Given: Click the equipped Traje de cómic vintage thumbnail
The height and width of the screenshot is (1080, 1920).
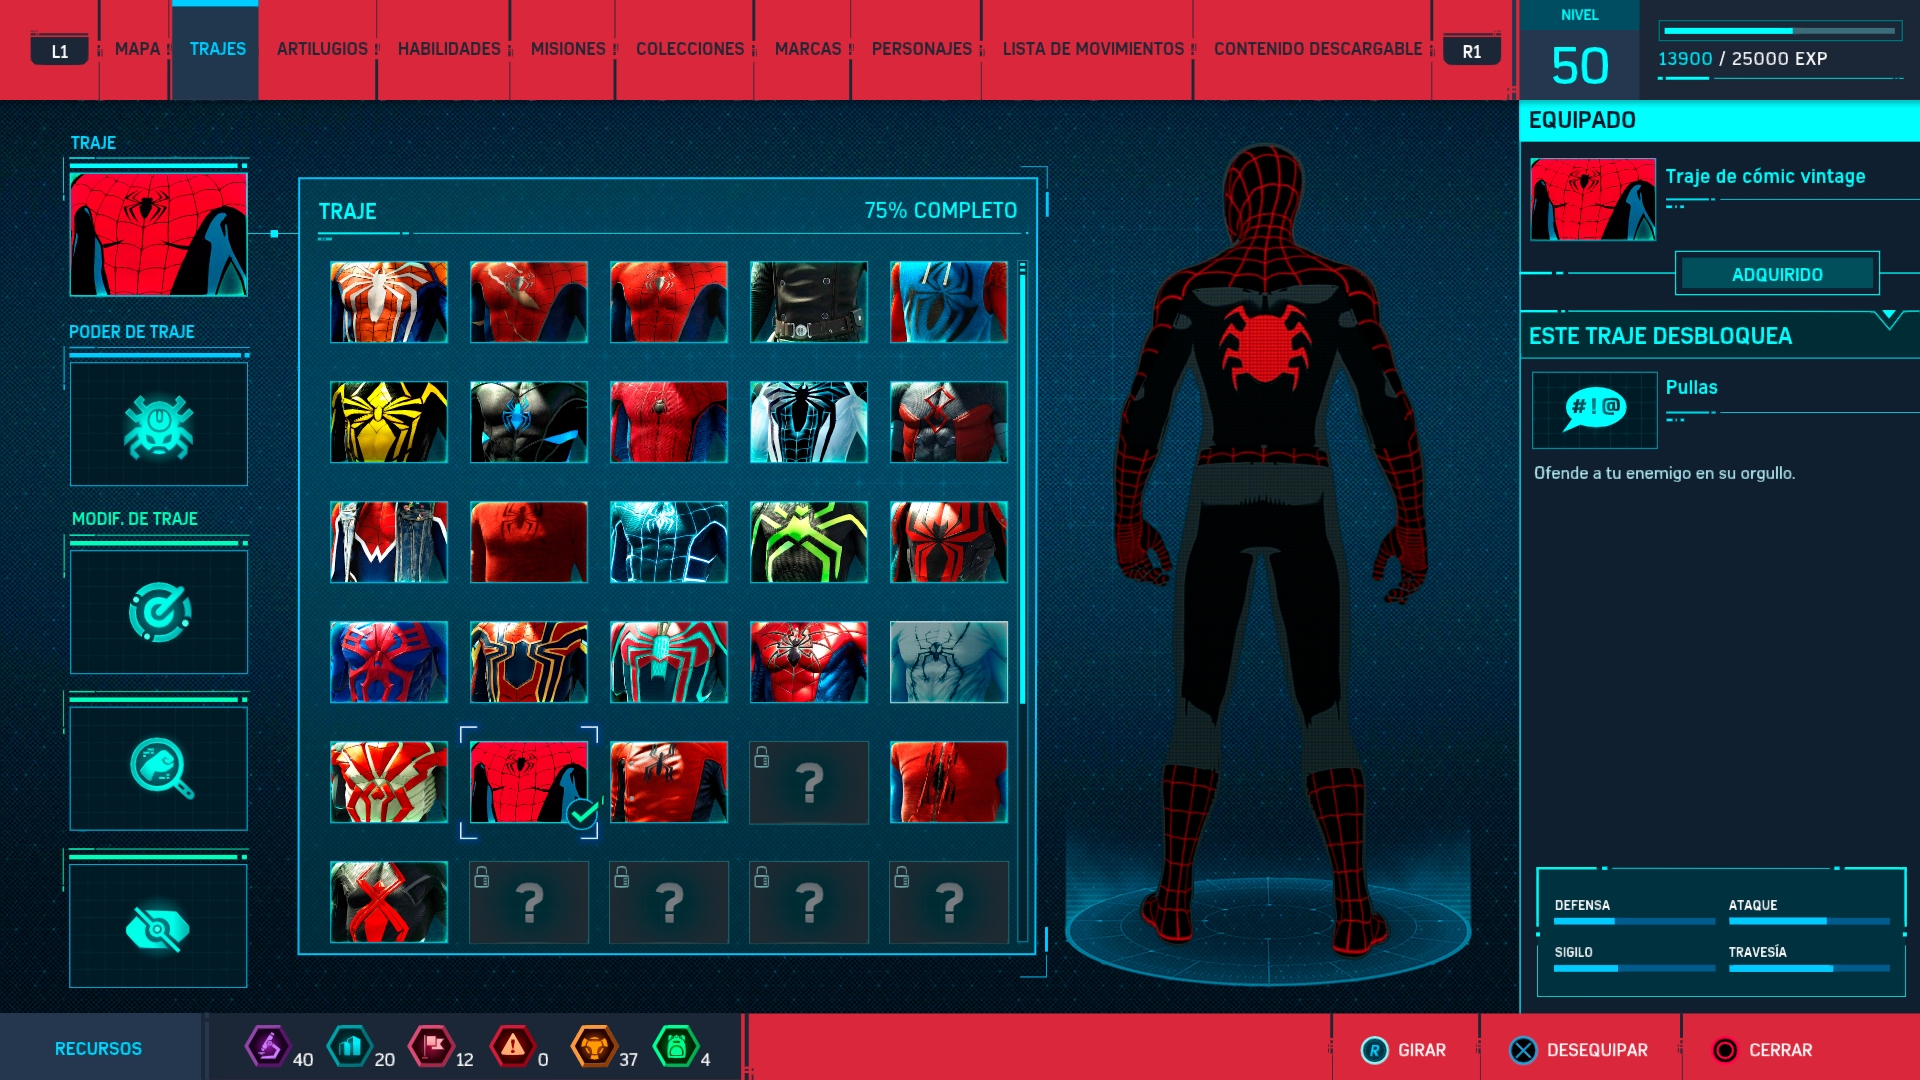Looking at the screenshot, I should coord(1593,199).
